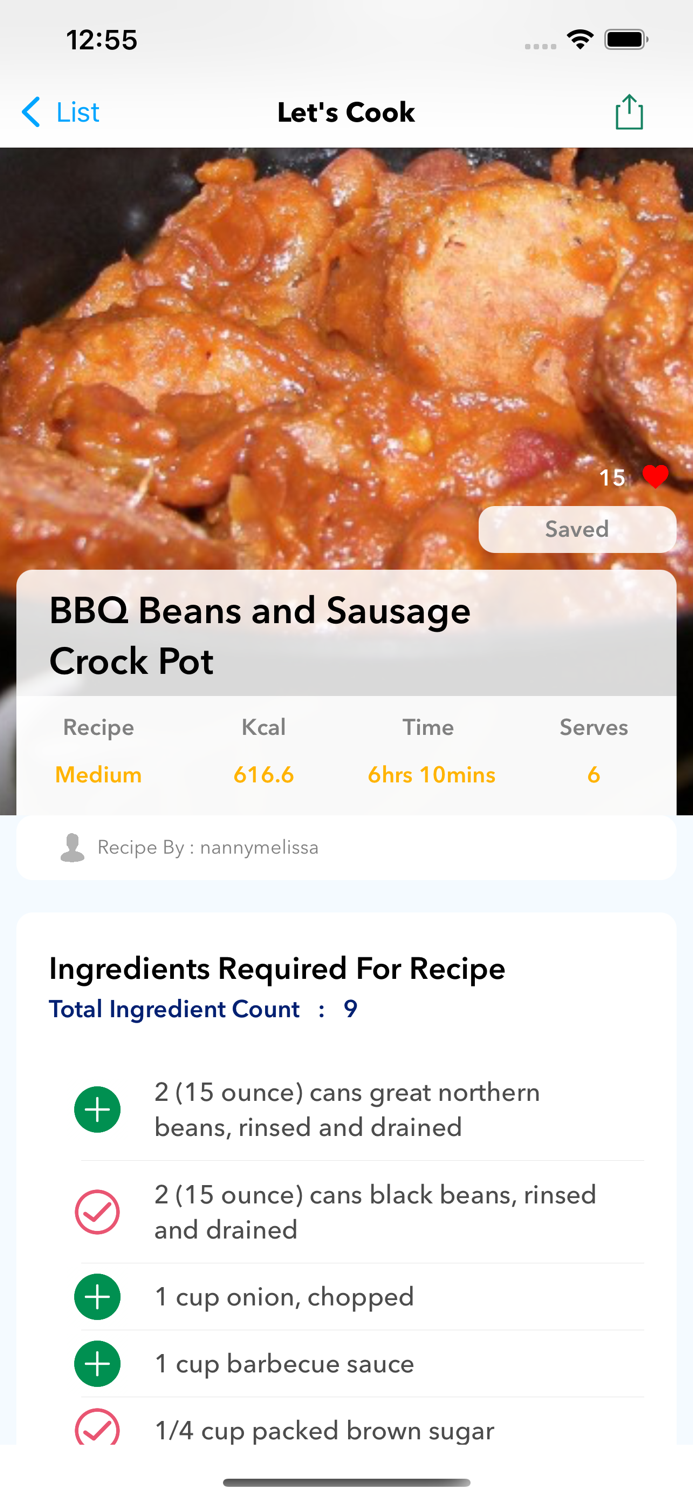Toggle the Saved state of this recipe

click(578, 529)
